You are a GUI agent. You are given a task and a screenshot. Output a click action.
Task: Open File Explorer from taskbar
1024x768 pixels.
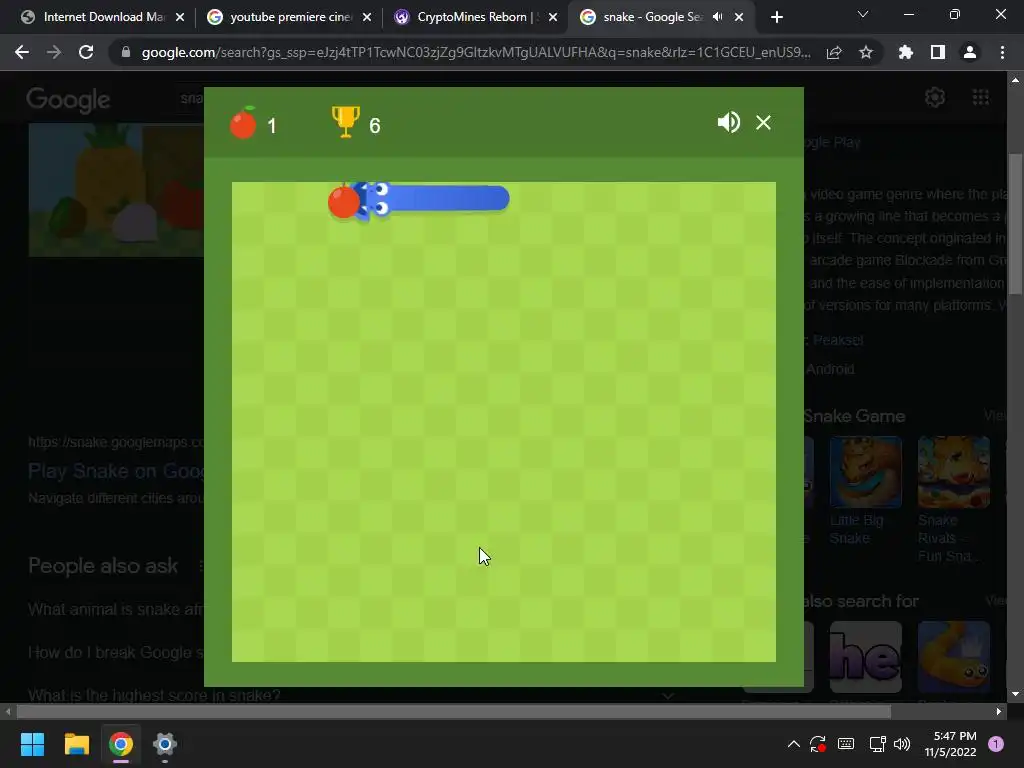tap(76, 744)
